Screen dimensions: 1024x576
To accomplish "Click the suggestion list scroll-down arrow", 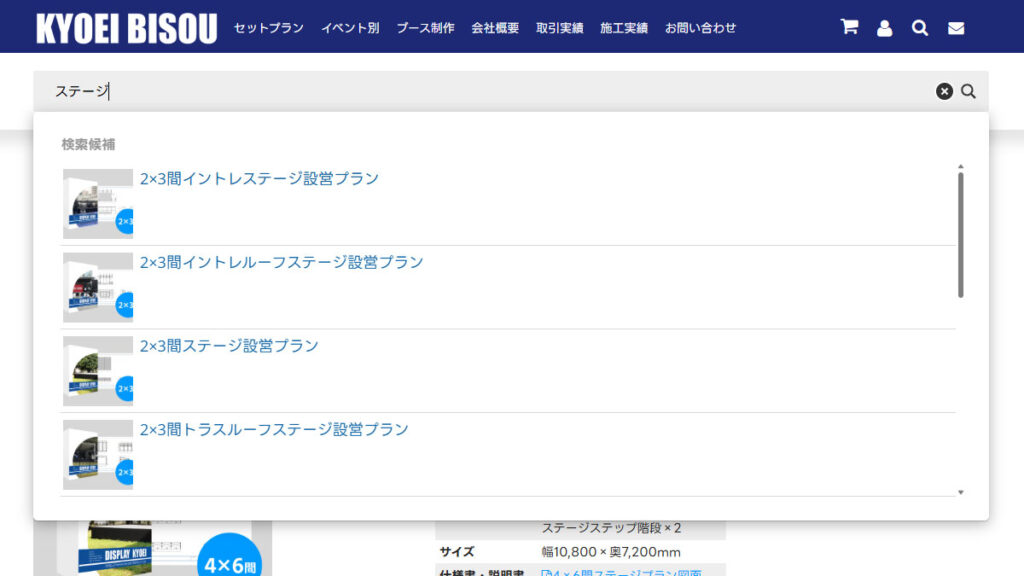I will pos(960,492).
